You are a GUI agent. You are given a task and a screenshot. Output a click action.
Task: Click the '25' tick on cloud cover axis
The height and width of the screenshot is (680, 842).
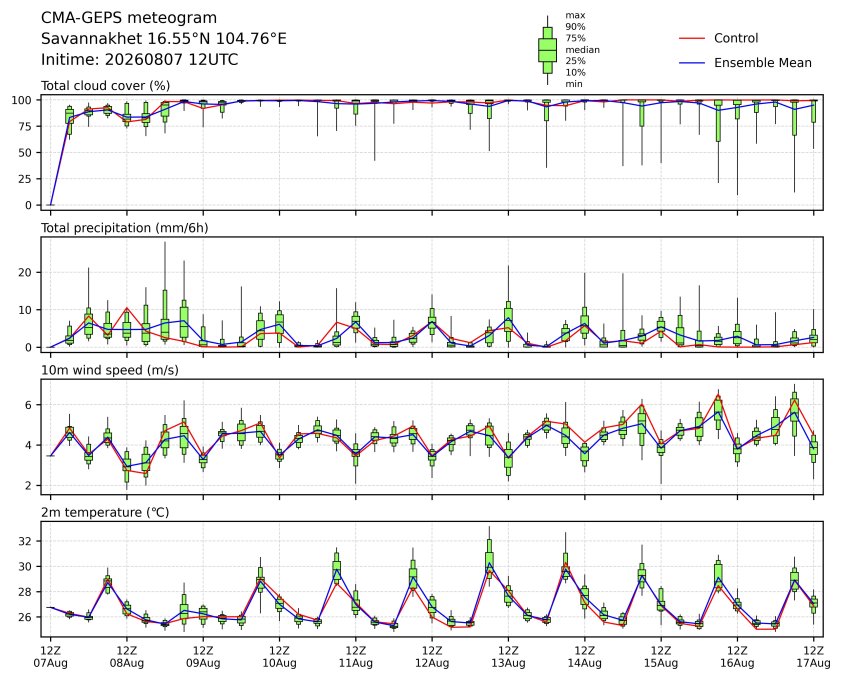(25, 179)
